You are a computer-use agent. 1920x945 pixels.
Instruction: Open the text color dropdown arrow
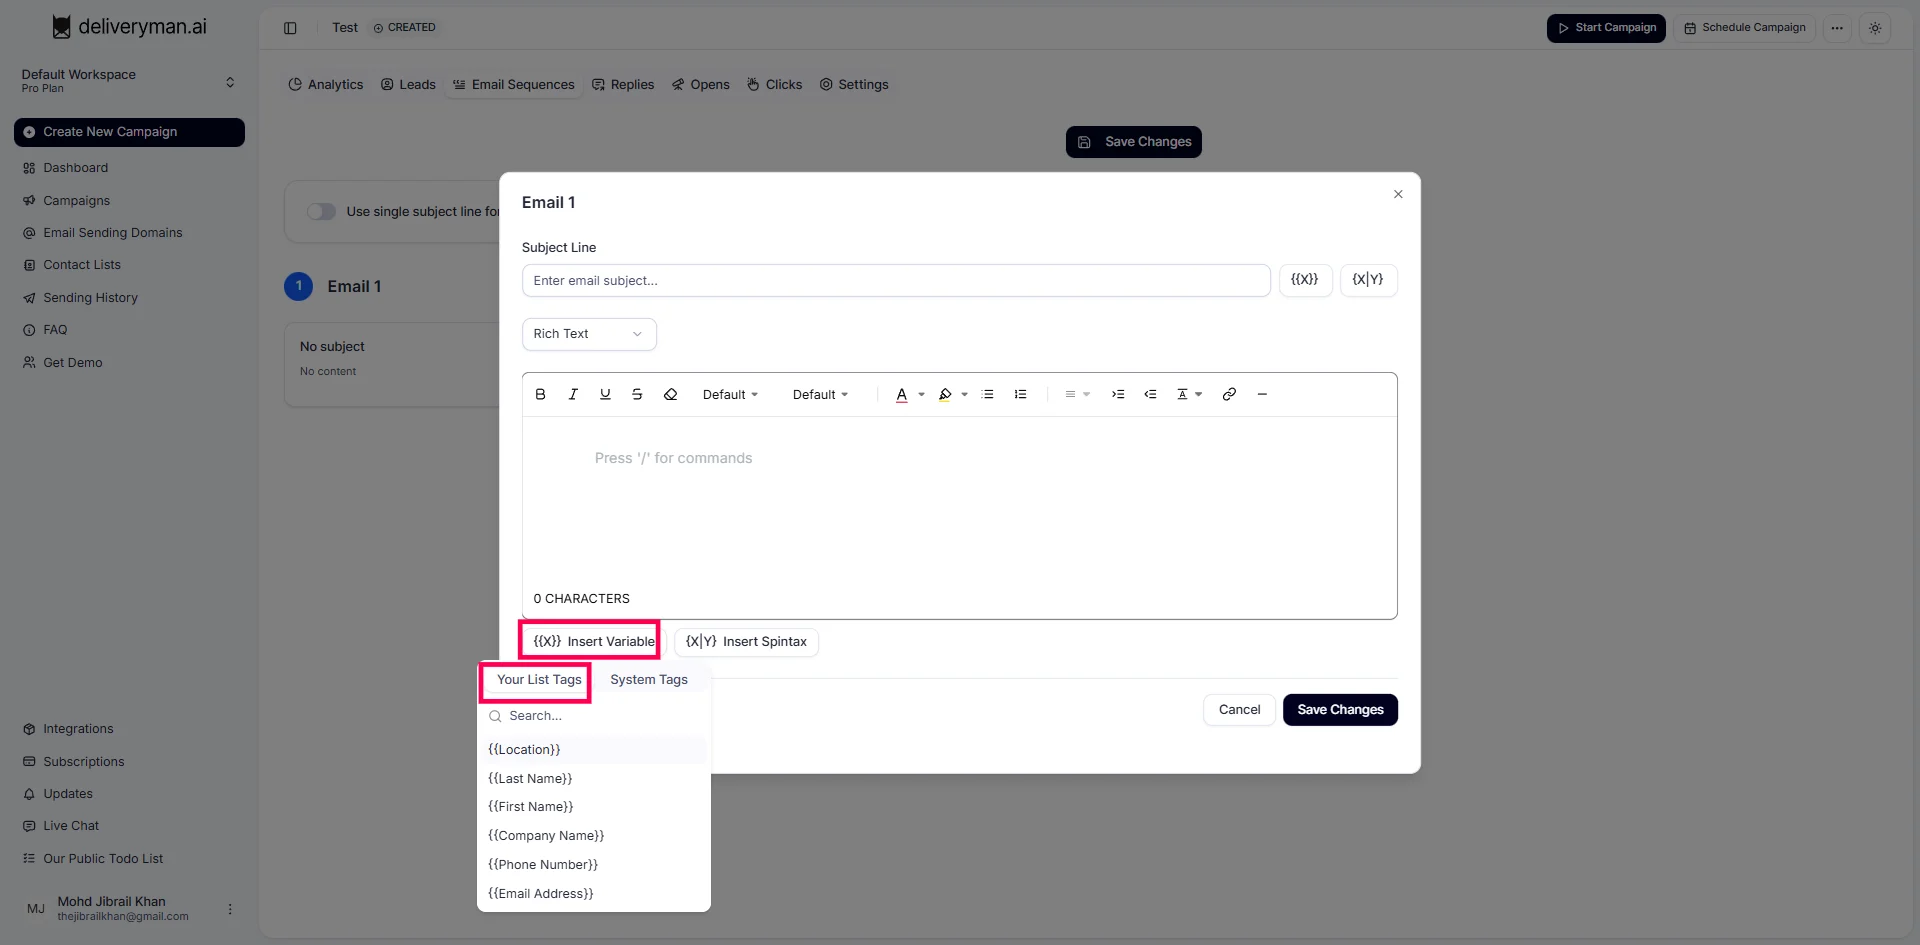tap(921, 395)
